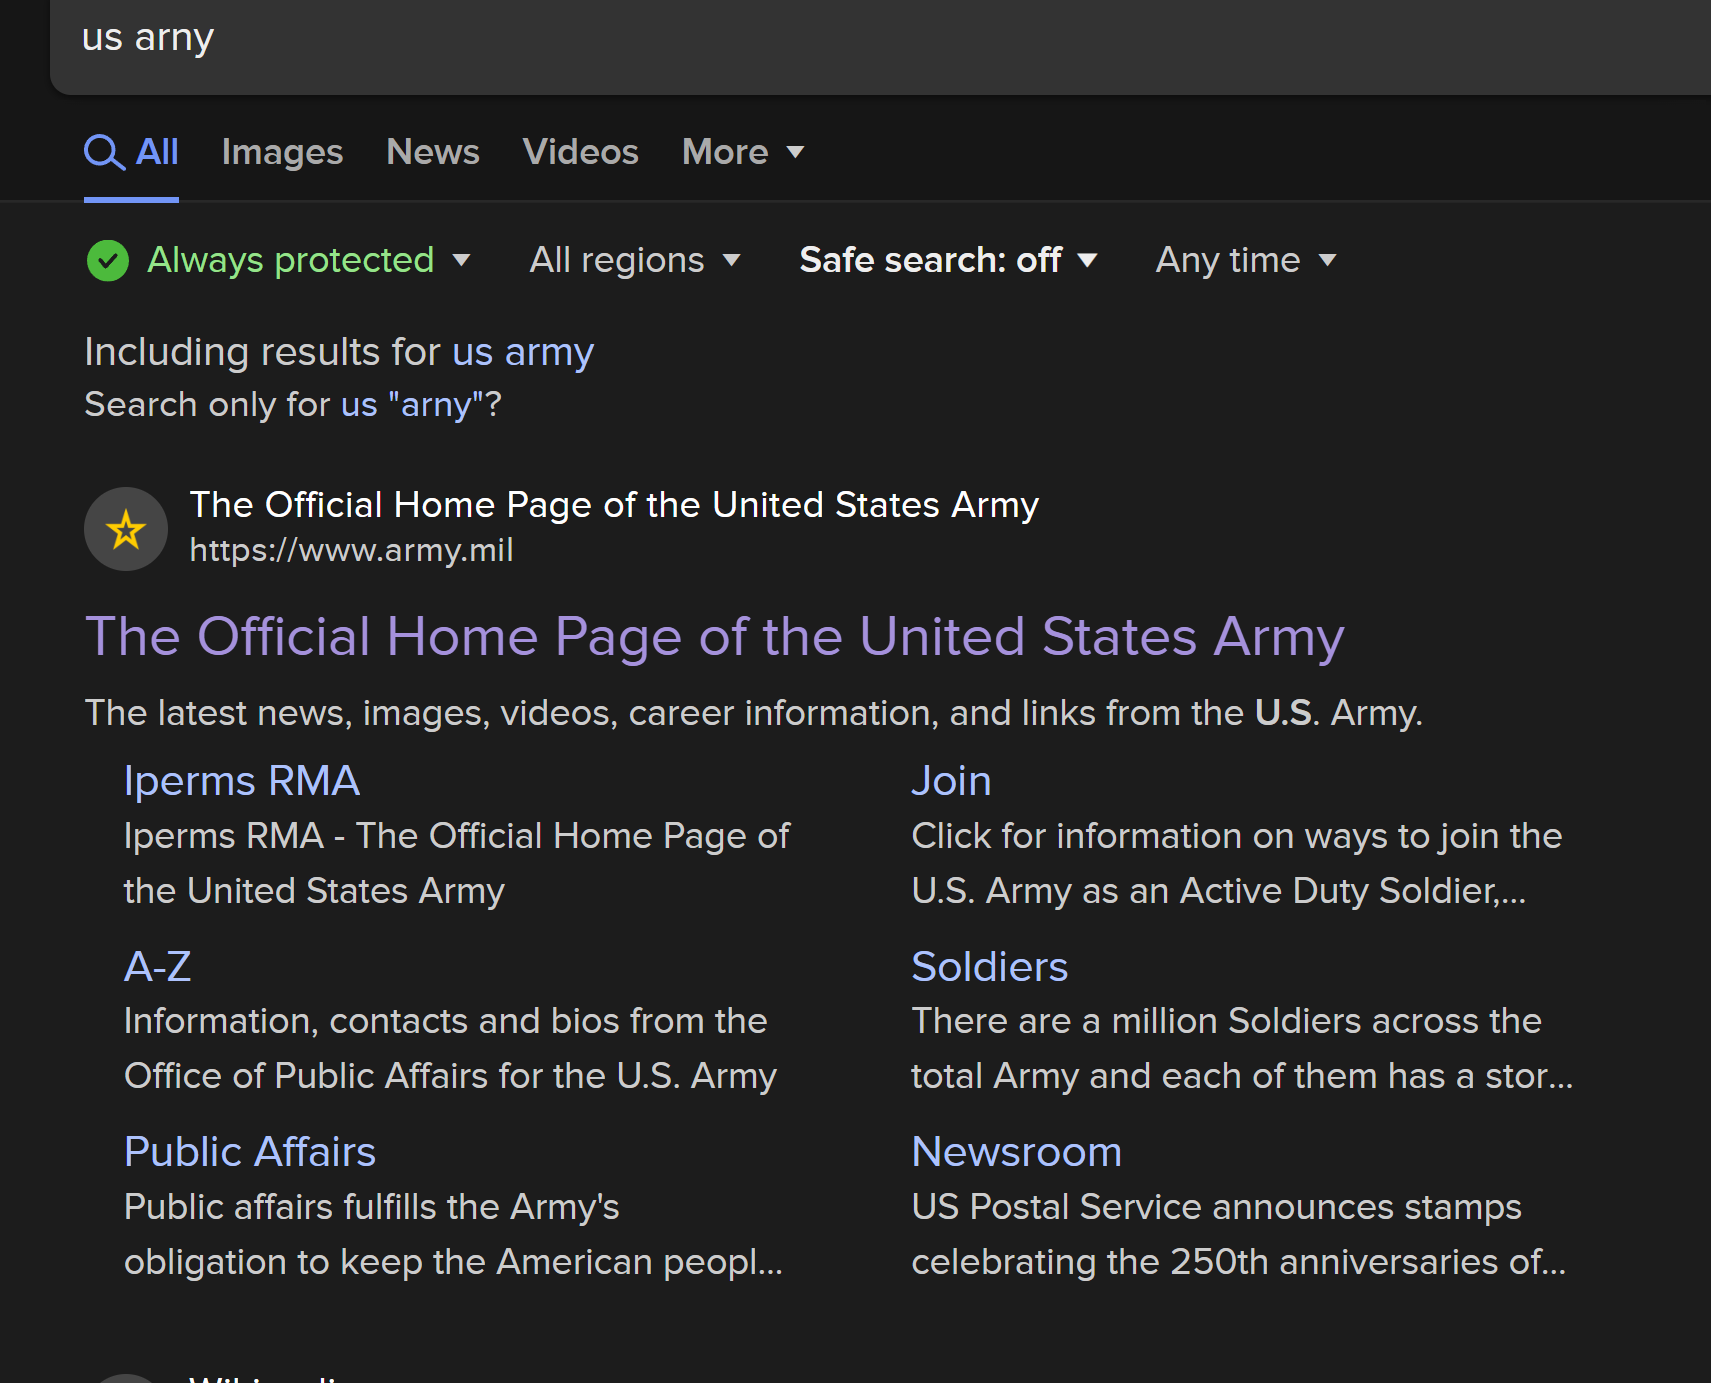Click the star favicon of army.mil result
The image size is (1711, 1383).
[126, 529]
